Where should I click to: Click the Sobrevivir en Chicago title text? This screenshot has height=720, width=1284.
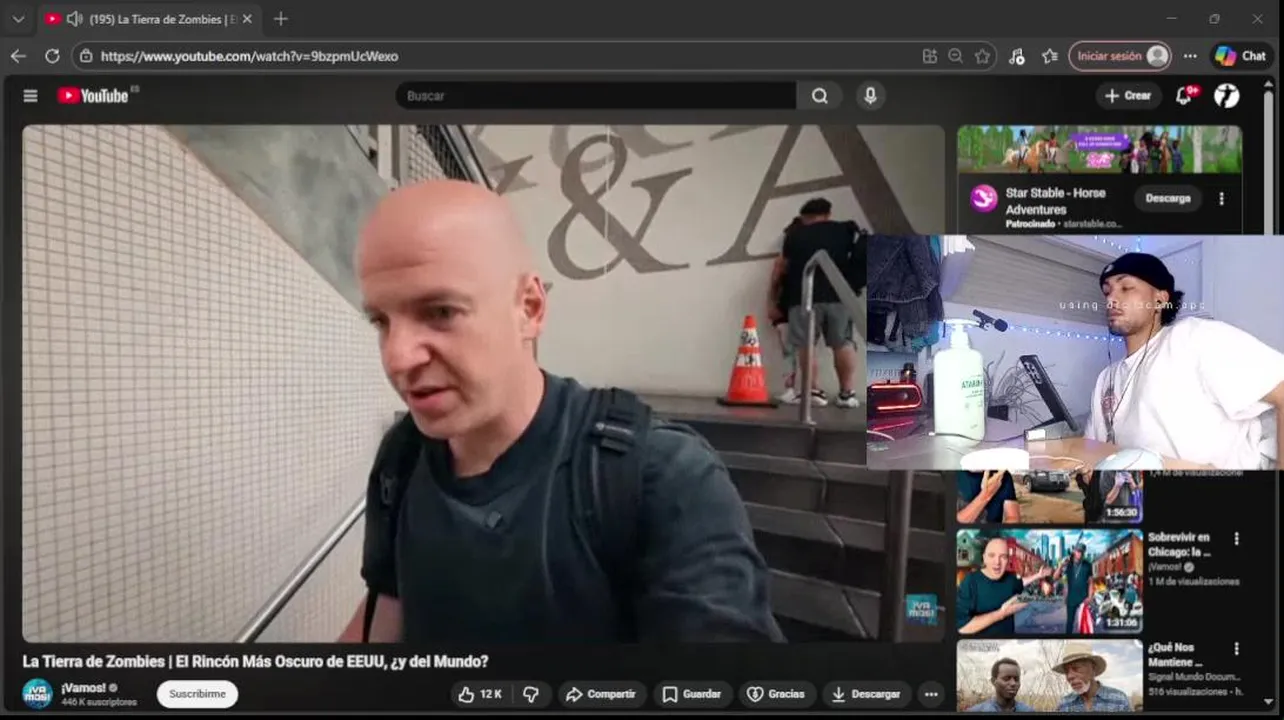pyautogui.click(x=1179, y=544)
